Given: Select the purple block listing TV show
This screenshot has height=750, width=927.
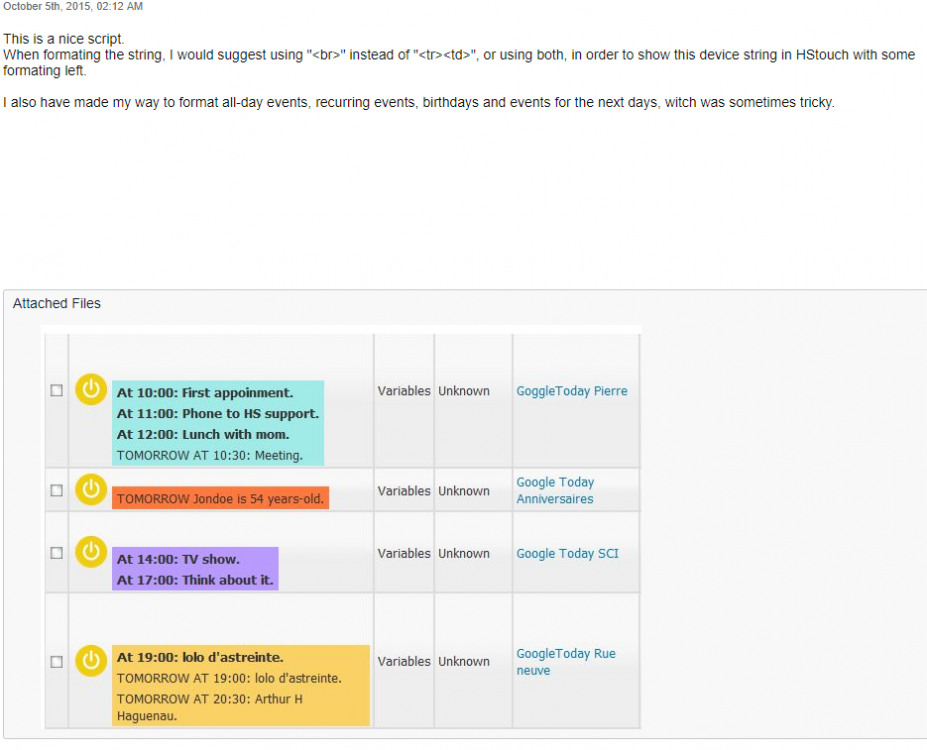Looking at the screenshot, I should 195,569.
